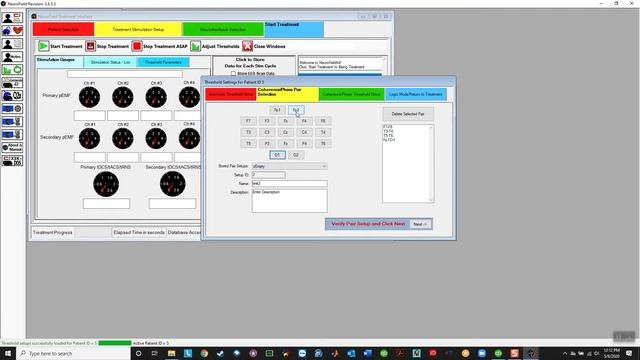Screen dimensions: 640x360
Task: Click the pair list vertical scrollbar
Action: (431, 163)
